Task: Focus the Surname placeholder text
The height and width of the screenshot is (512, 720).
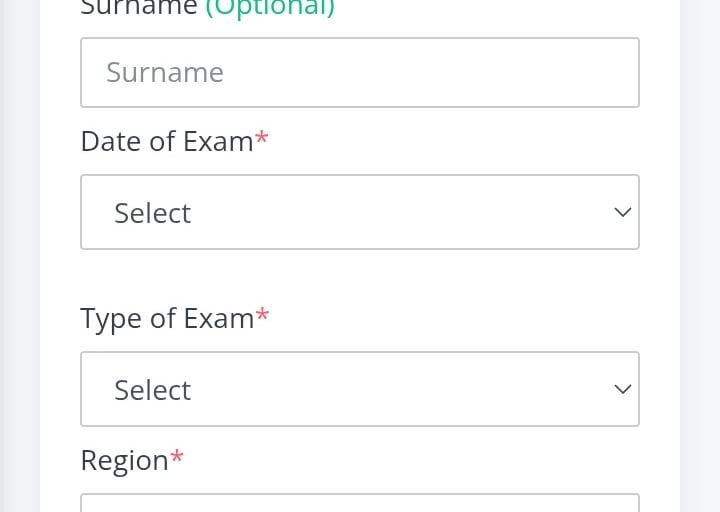Action: 165,72
